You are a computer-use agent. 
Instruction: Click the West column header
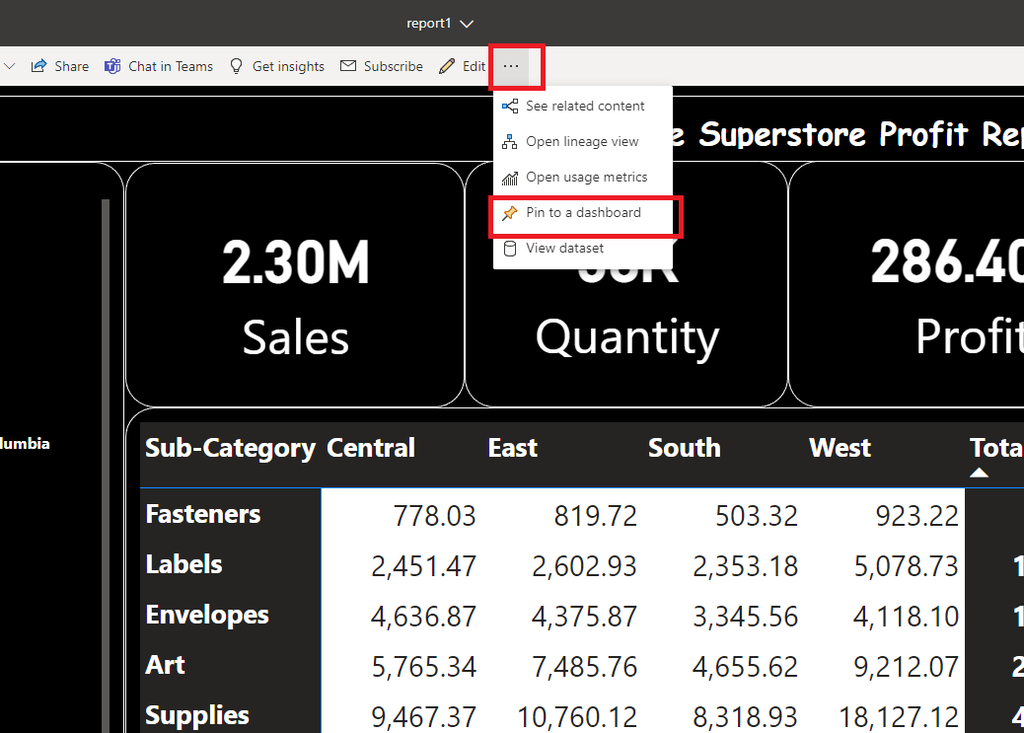pos(840,448)
